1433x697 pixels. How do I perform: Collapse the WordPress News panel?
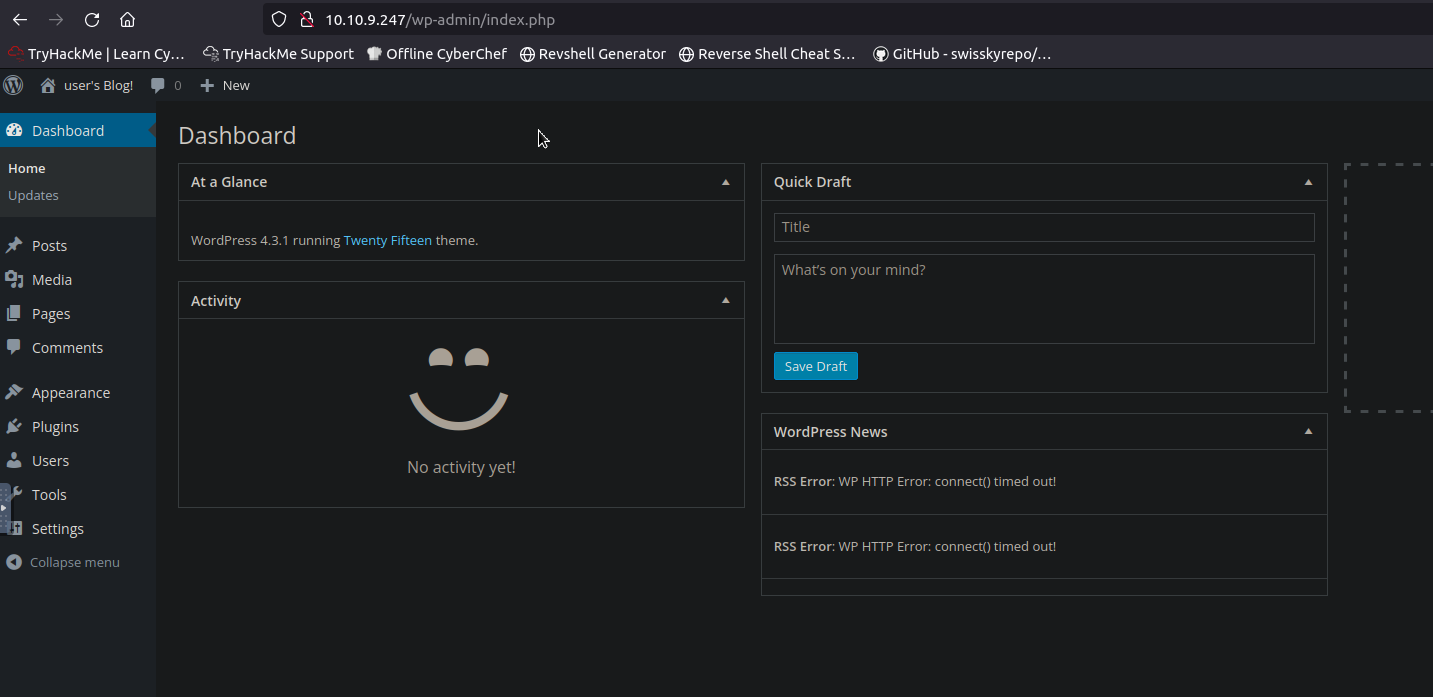[x=1308, y=431]
